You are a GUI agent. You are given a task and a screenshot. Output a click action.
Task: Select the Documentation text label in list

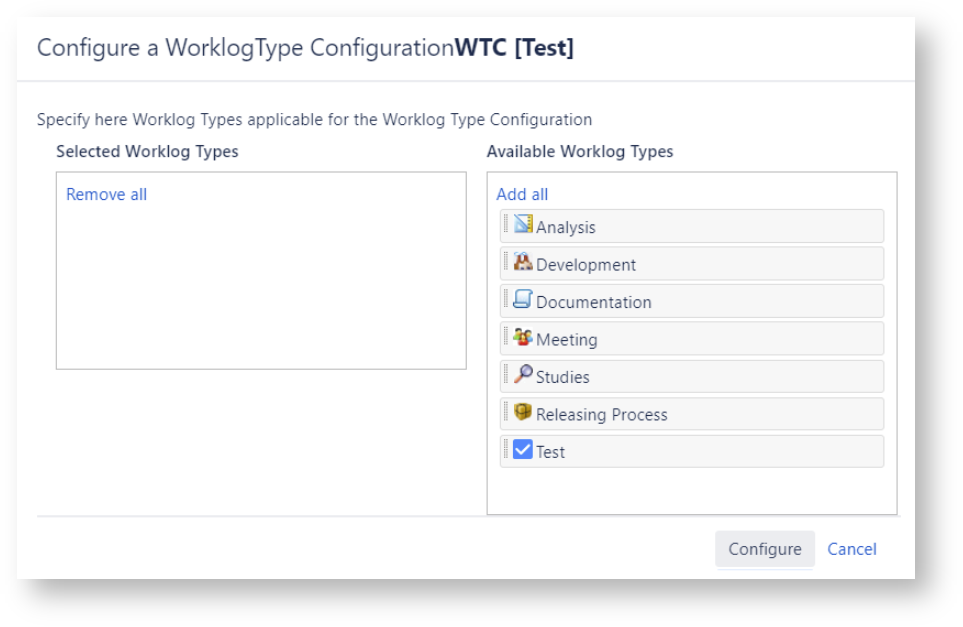[593, 302]
